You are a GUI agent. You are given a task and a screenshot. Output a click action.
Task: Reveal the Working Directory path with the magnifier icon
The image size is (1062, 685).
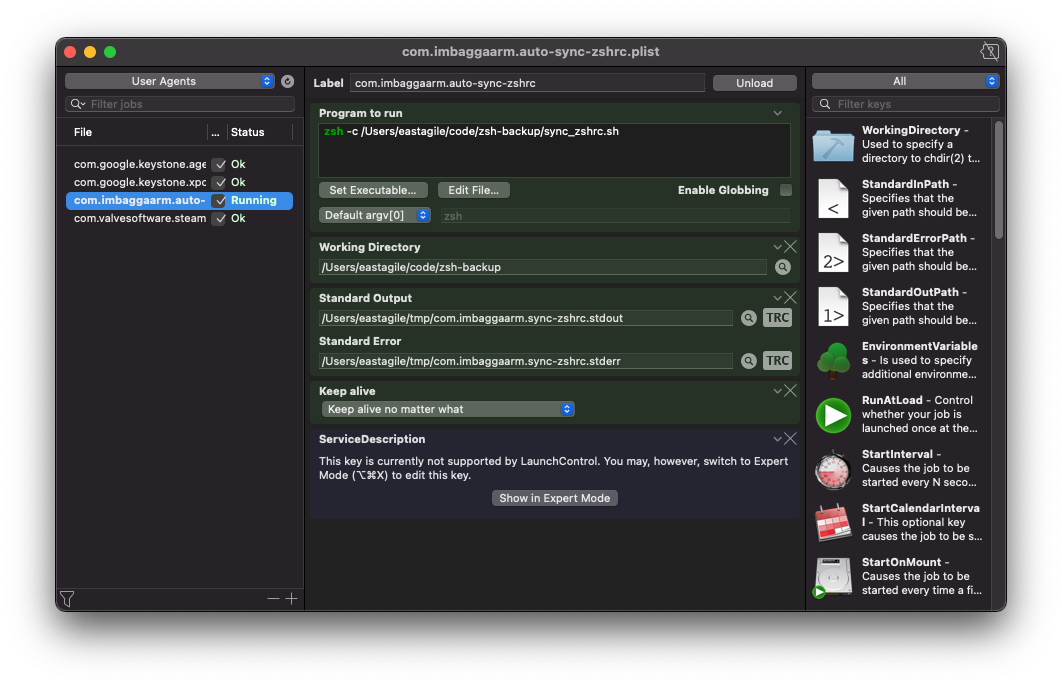pos(782,267)
